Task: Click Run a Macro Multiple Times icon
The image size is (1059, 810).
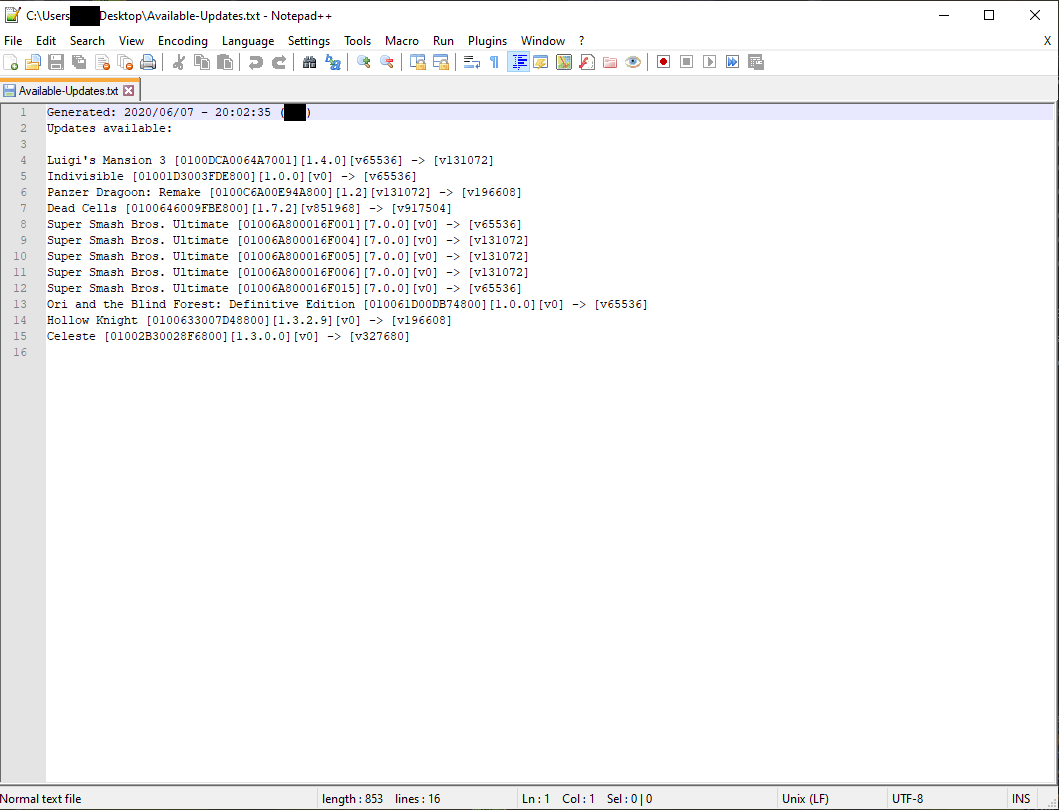Action: tap(732, 62)
